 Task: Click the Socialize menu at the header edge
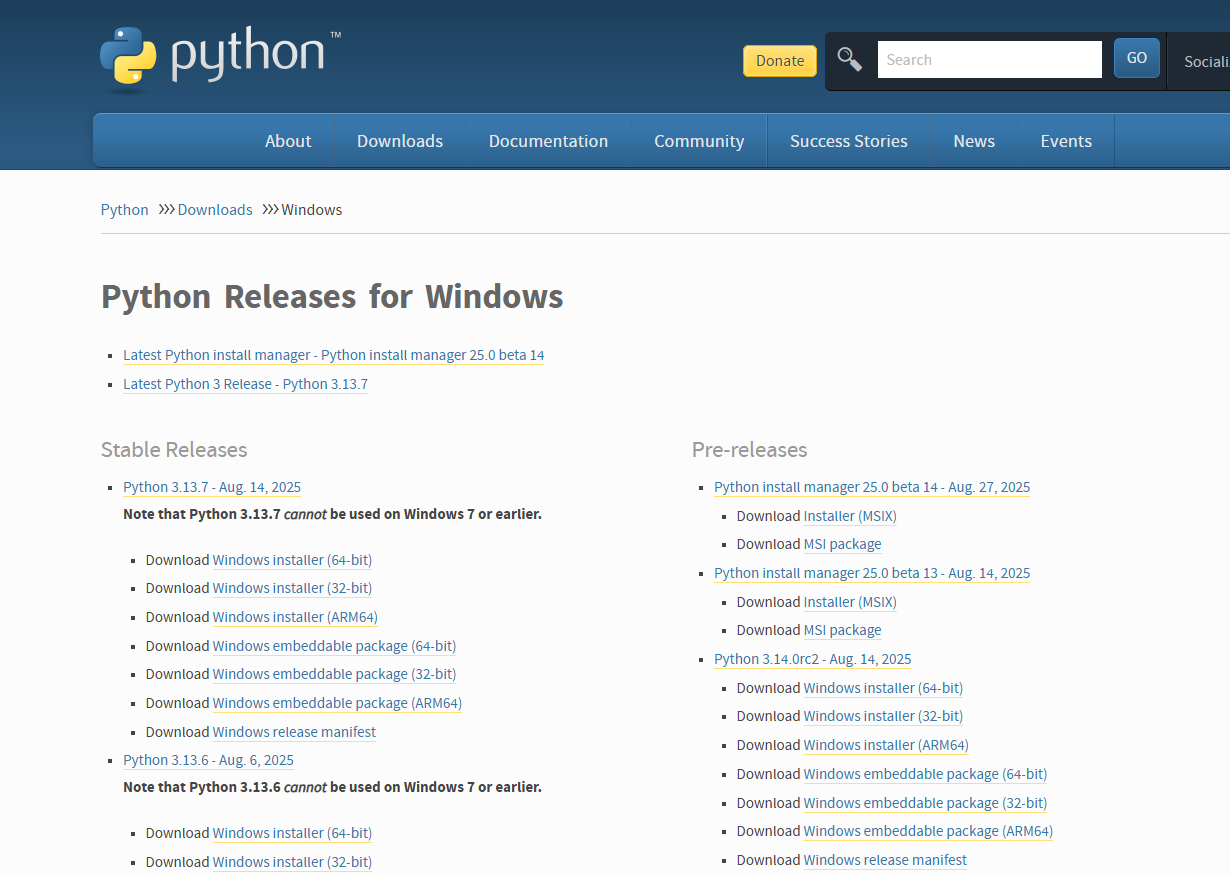coord(1206,61)
